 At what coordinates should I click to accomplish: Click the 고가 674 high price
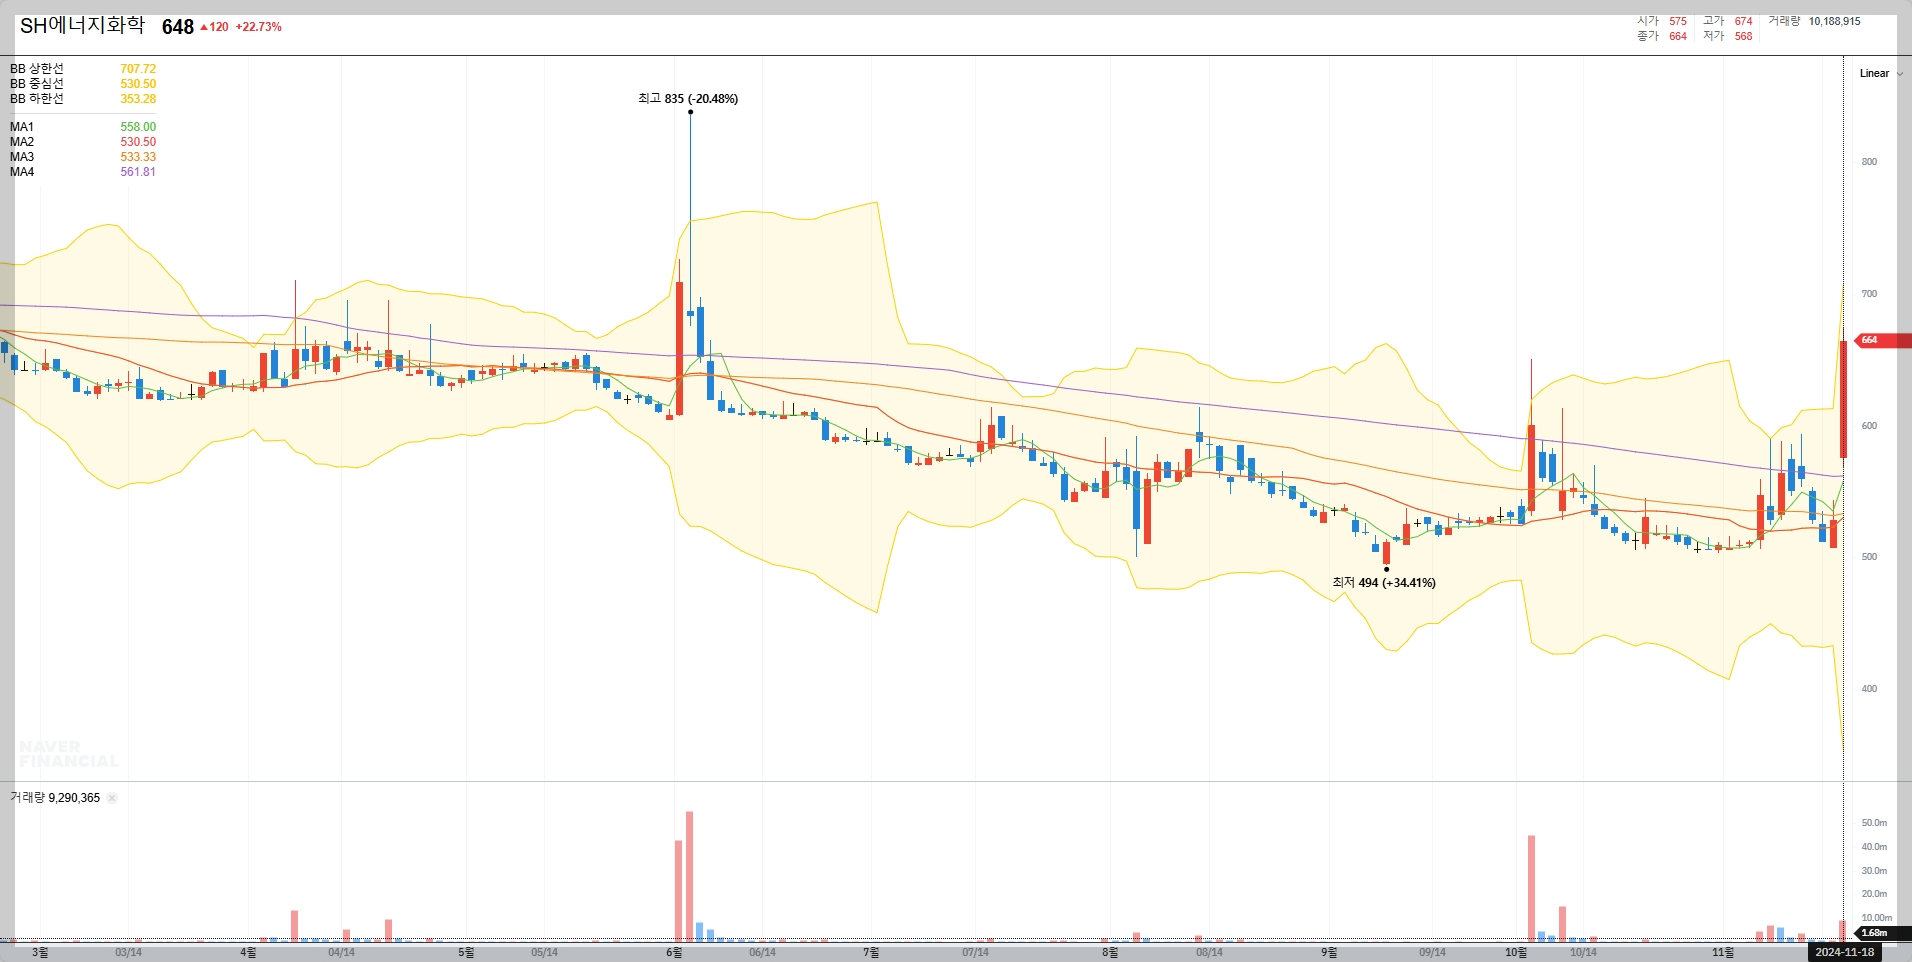click(1728, 21)
